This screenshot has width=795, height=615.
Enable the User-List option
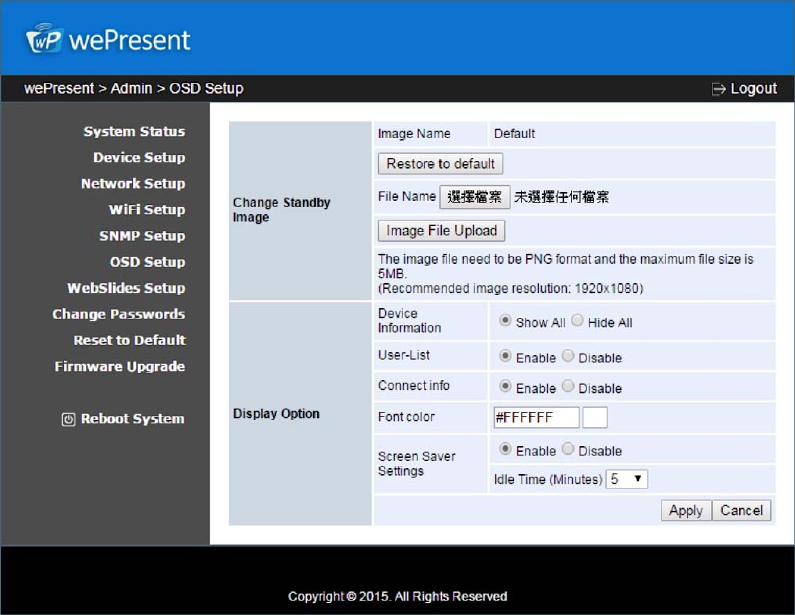(505, 356)
